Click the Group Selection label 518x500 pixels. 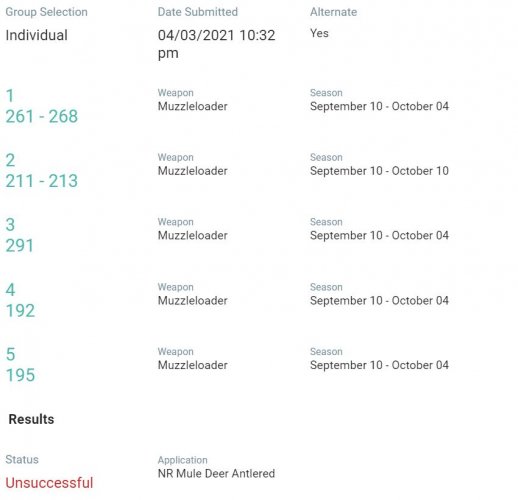click(47, 12)
